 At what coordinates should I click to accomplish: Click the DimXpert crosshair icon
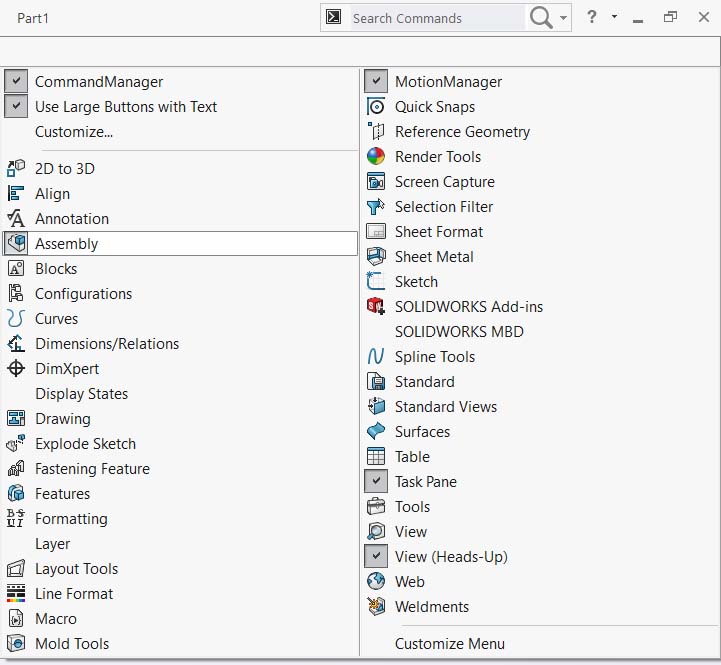(16, 369)
